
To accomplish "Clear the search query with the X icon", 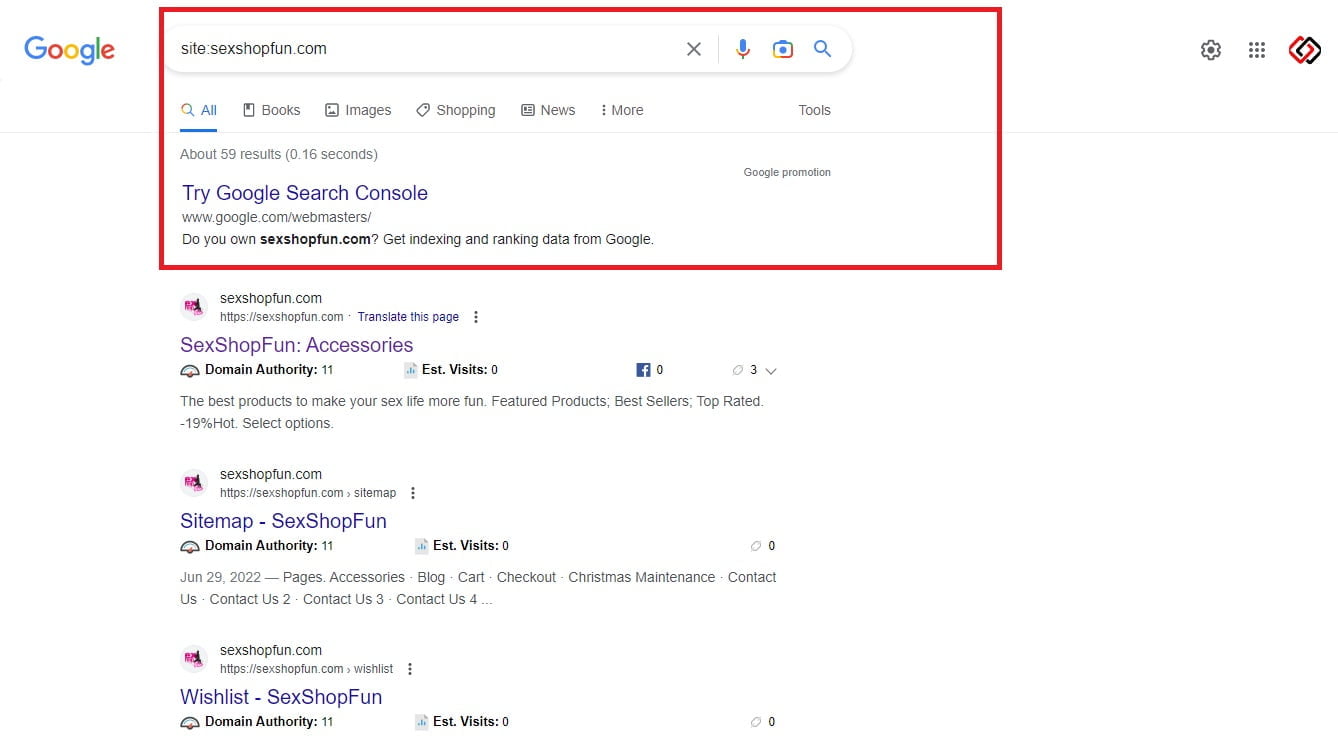I will click(x=693, y=49).
